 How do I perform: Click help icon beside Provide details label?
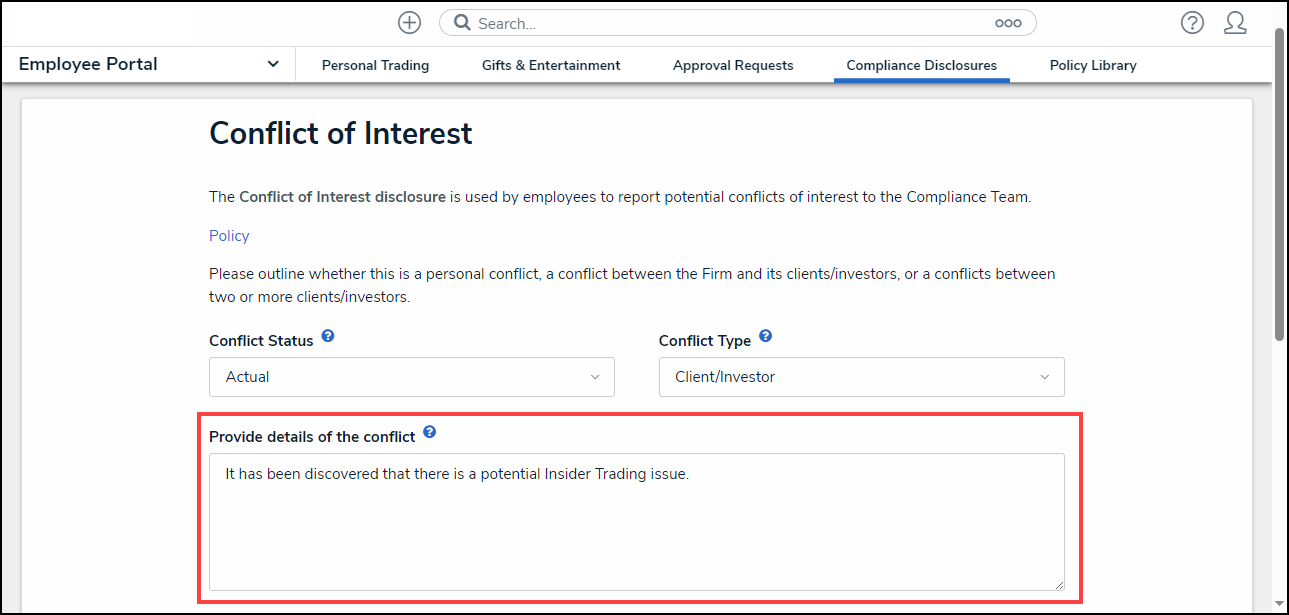[x=430, y=432]
